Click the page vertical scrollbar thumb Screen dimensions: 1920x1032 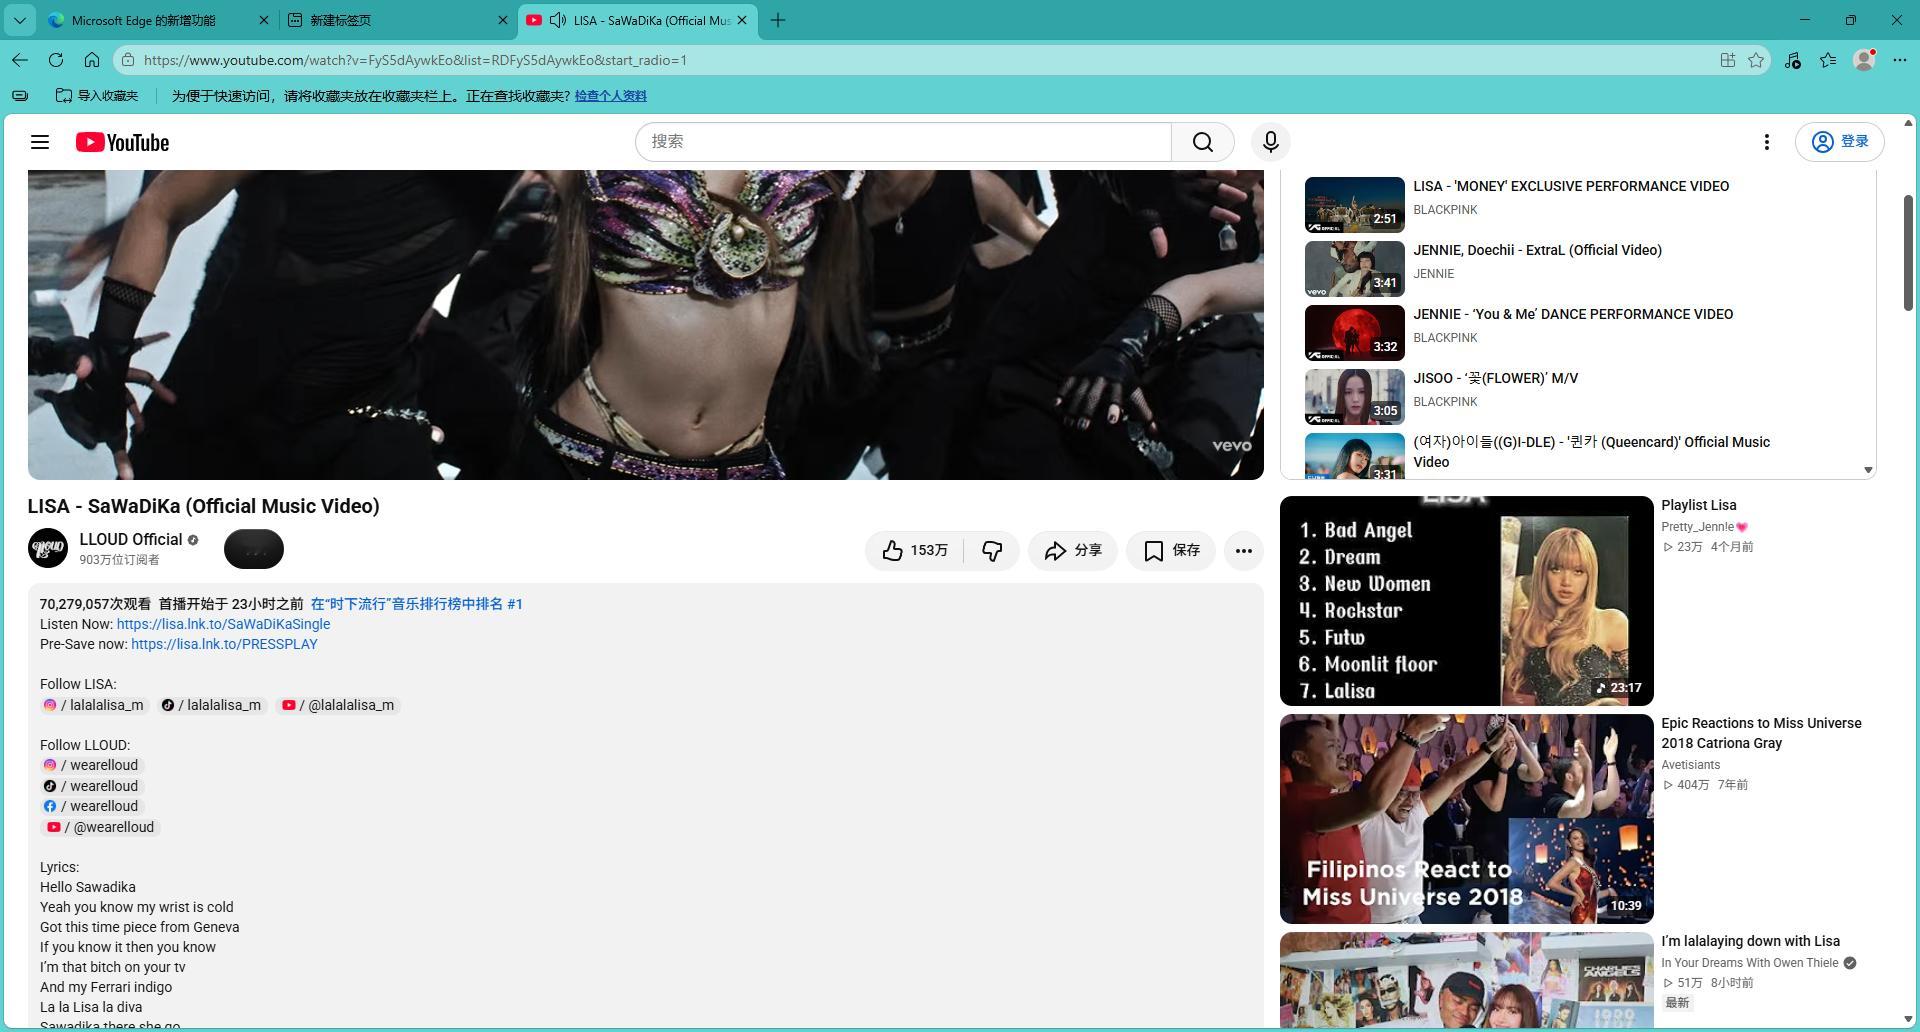pos(1908,252)
